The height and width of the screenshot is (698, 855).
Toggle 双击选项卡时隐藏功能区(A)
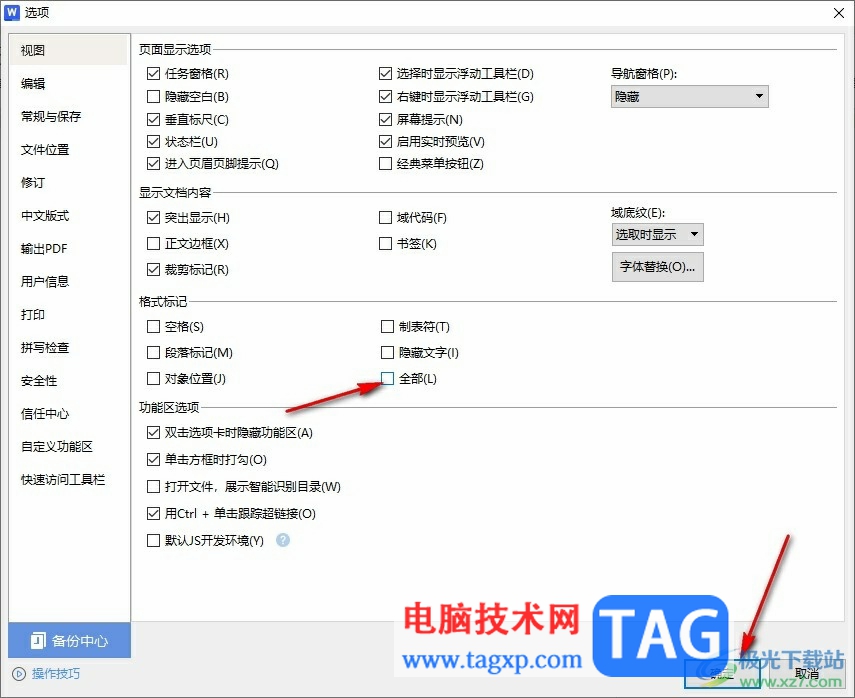tap(153, 432)
